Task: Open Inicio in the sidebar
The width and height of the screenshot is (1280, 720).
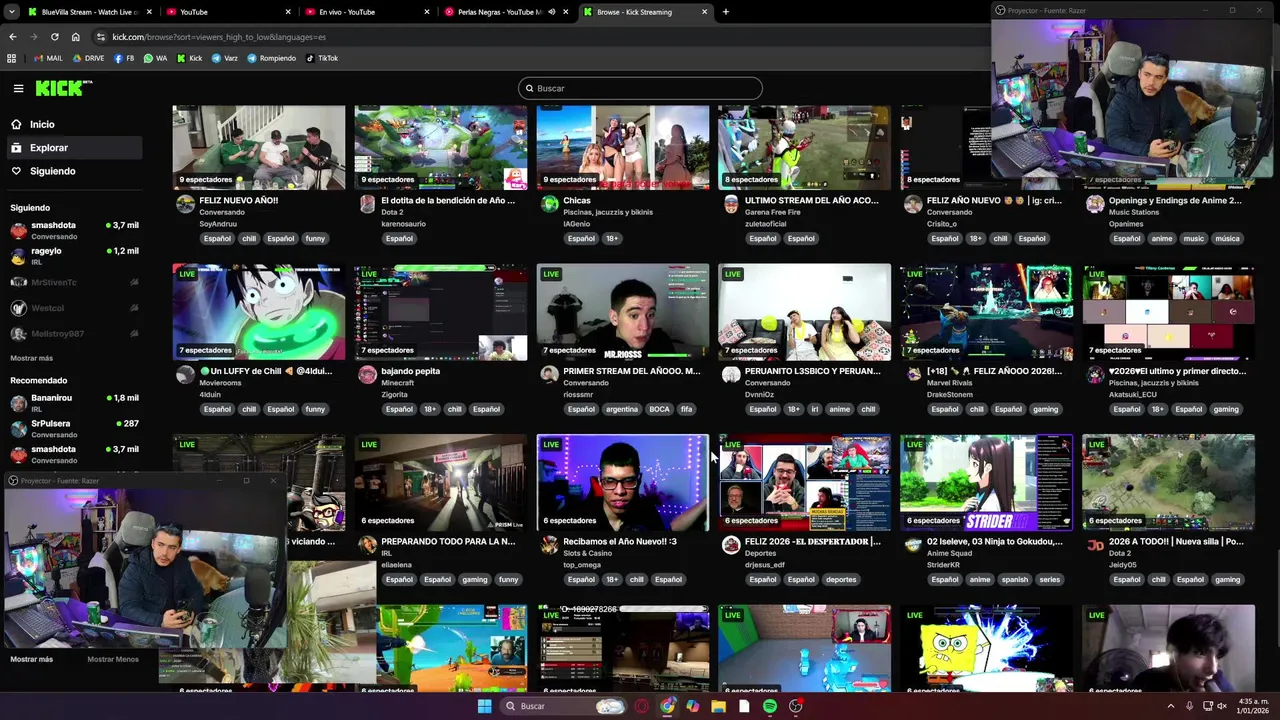Action: (x=42, y=124)
